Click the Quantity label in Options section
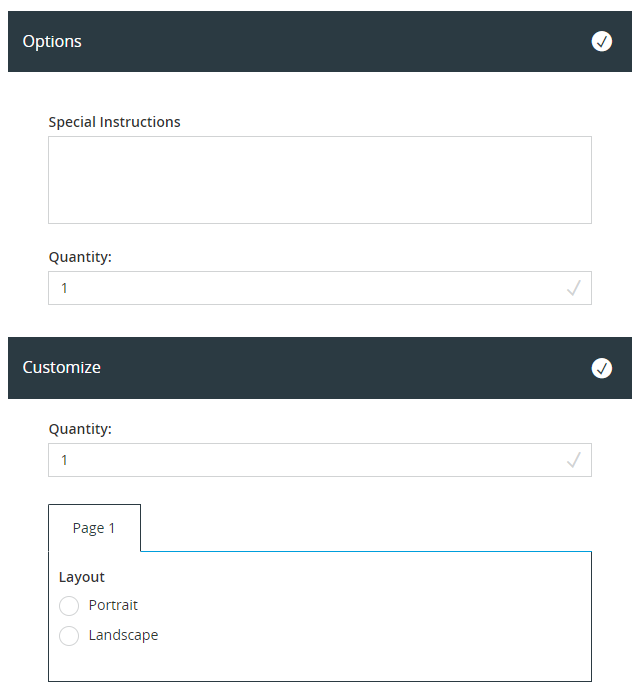Screen dimensions: 641x700 (x=80, y=257)
